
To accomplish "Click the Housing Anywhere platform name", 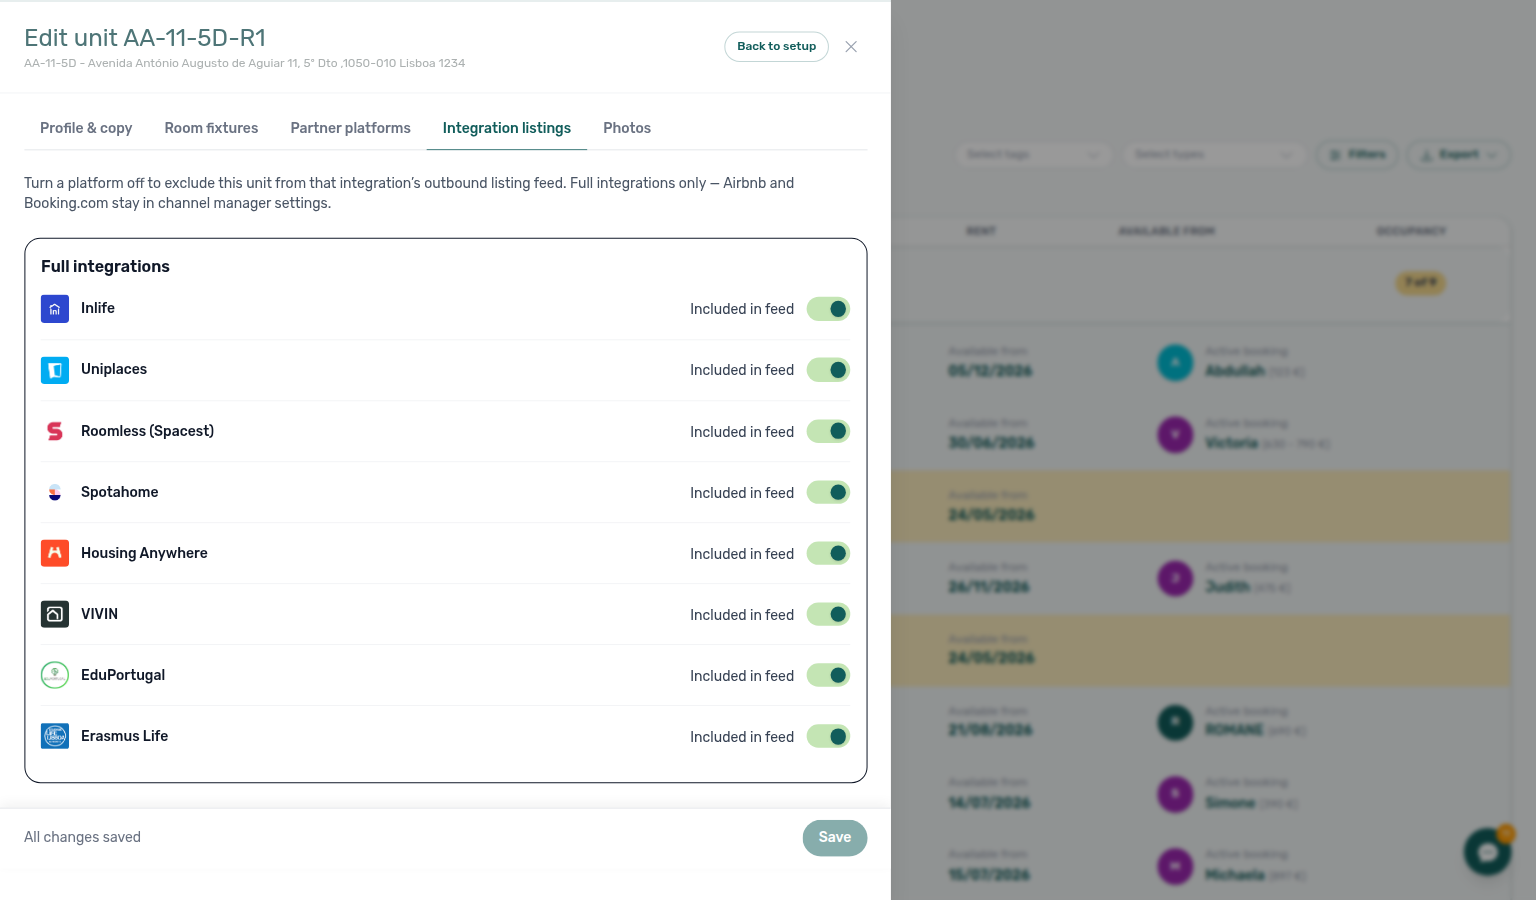I will pos(144,553).
